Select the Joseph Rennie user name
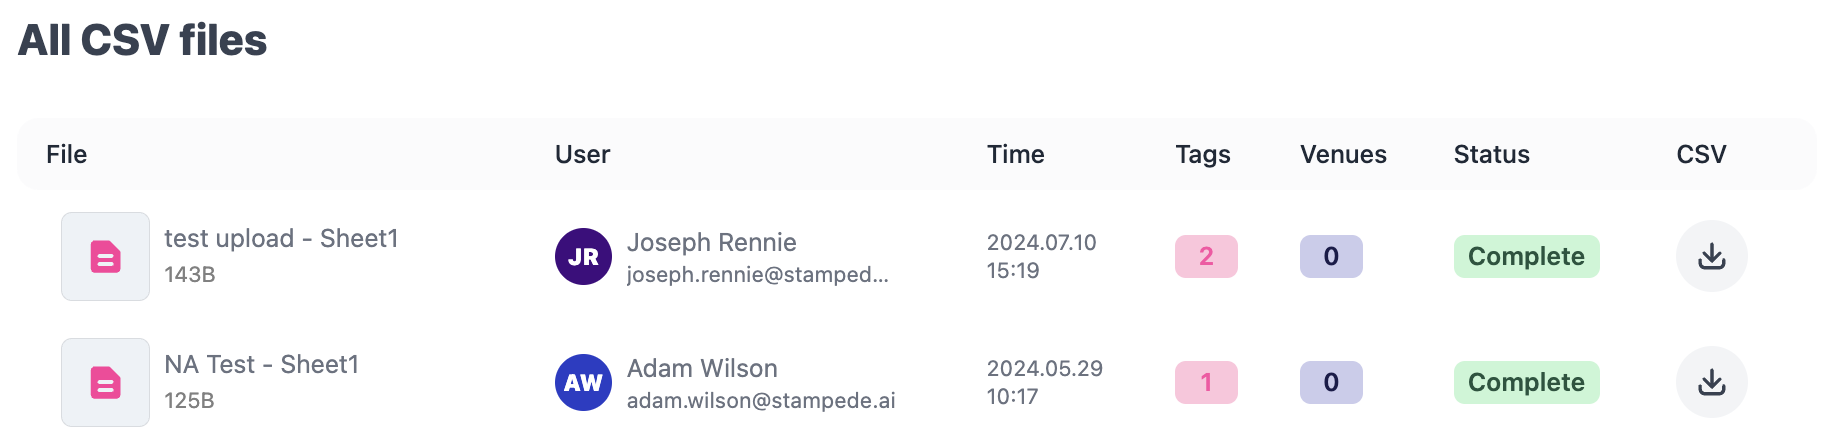The image size is (1830, 440). (711, 242)
